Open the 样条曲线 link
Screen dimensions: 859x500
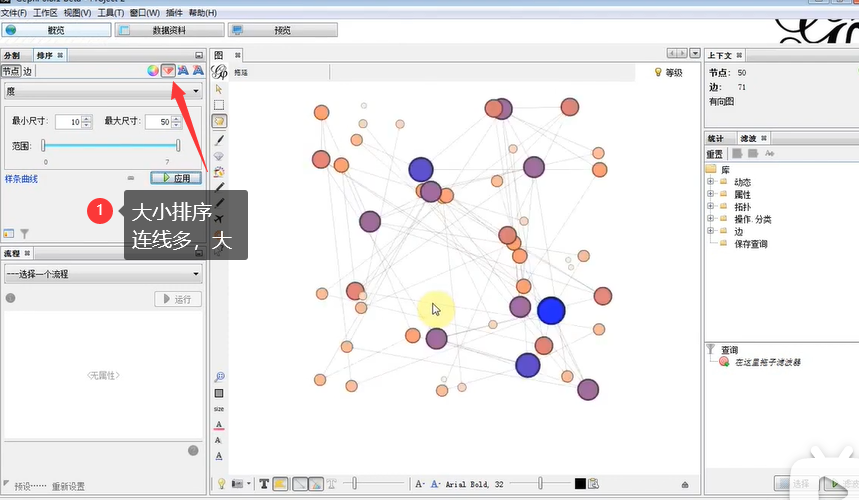click(x=21, y=179)
